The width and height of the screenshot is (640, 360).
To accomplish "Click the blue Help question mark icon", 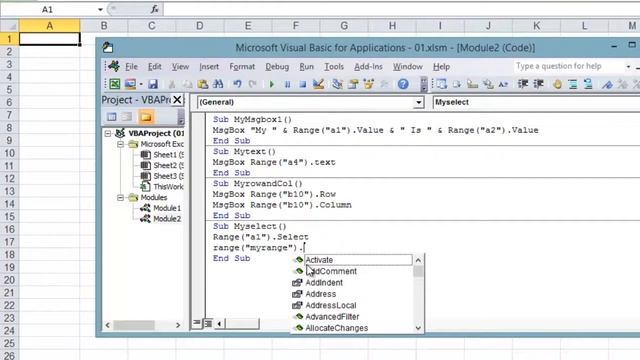I will coord(403,84).
